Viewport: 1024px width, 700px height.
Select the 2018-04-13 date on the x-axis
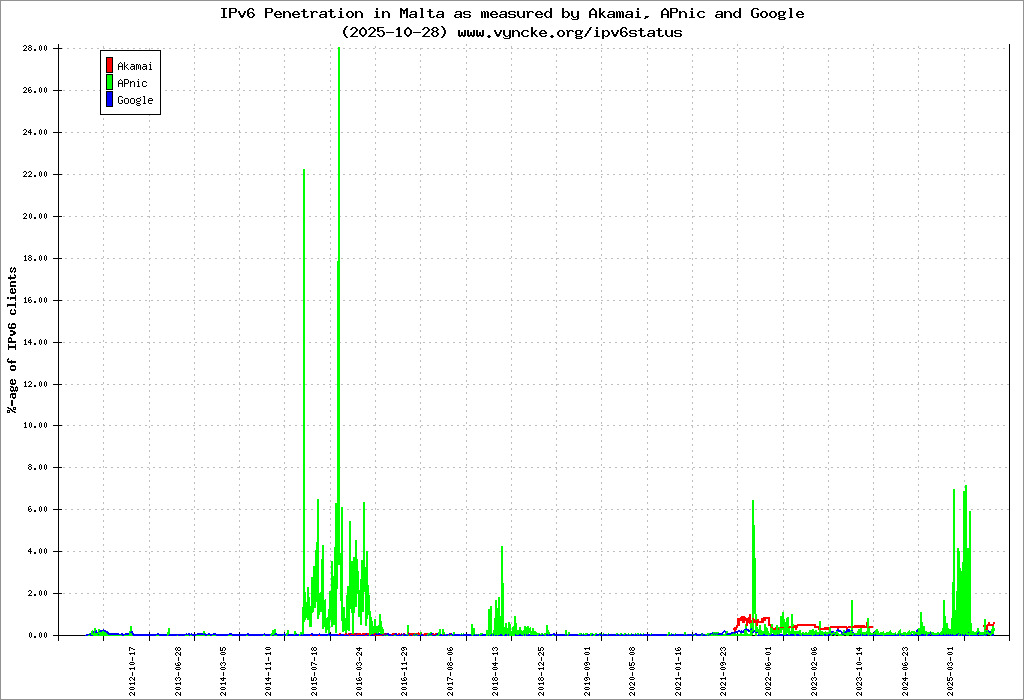coord(496,669)
